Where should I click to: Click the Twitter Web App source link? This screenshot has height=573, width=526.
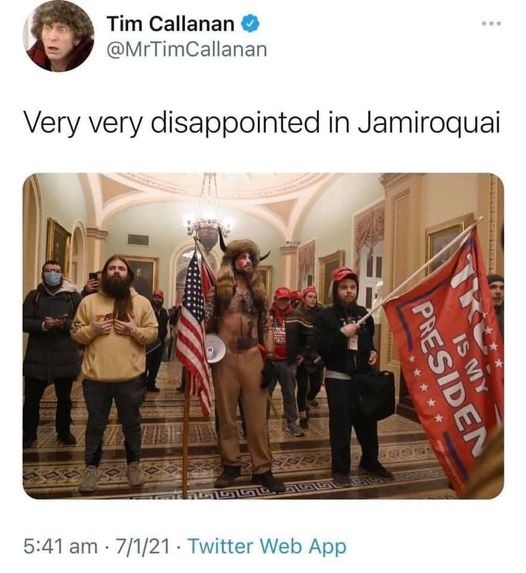pos(267,547)
